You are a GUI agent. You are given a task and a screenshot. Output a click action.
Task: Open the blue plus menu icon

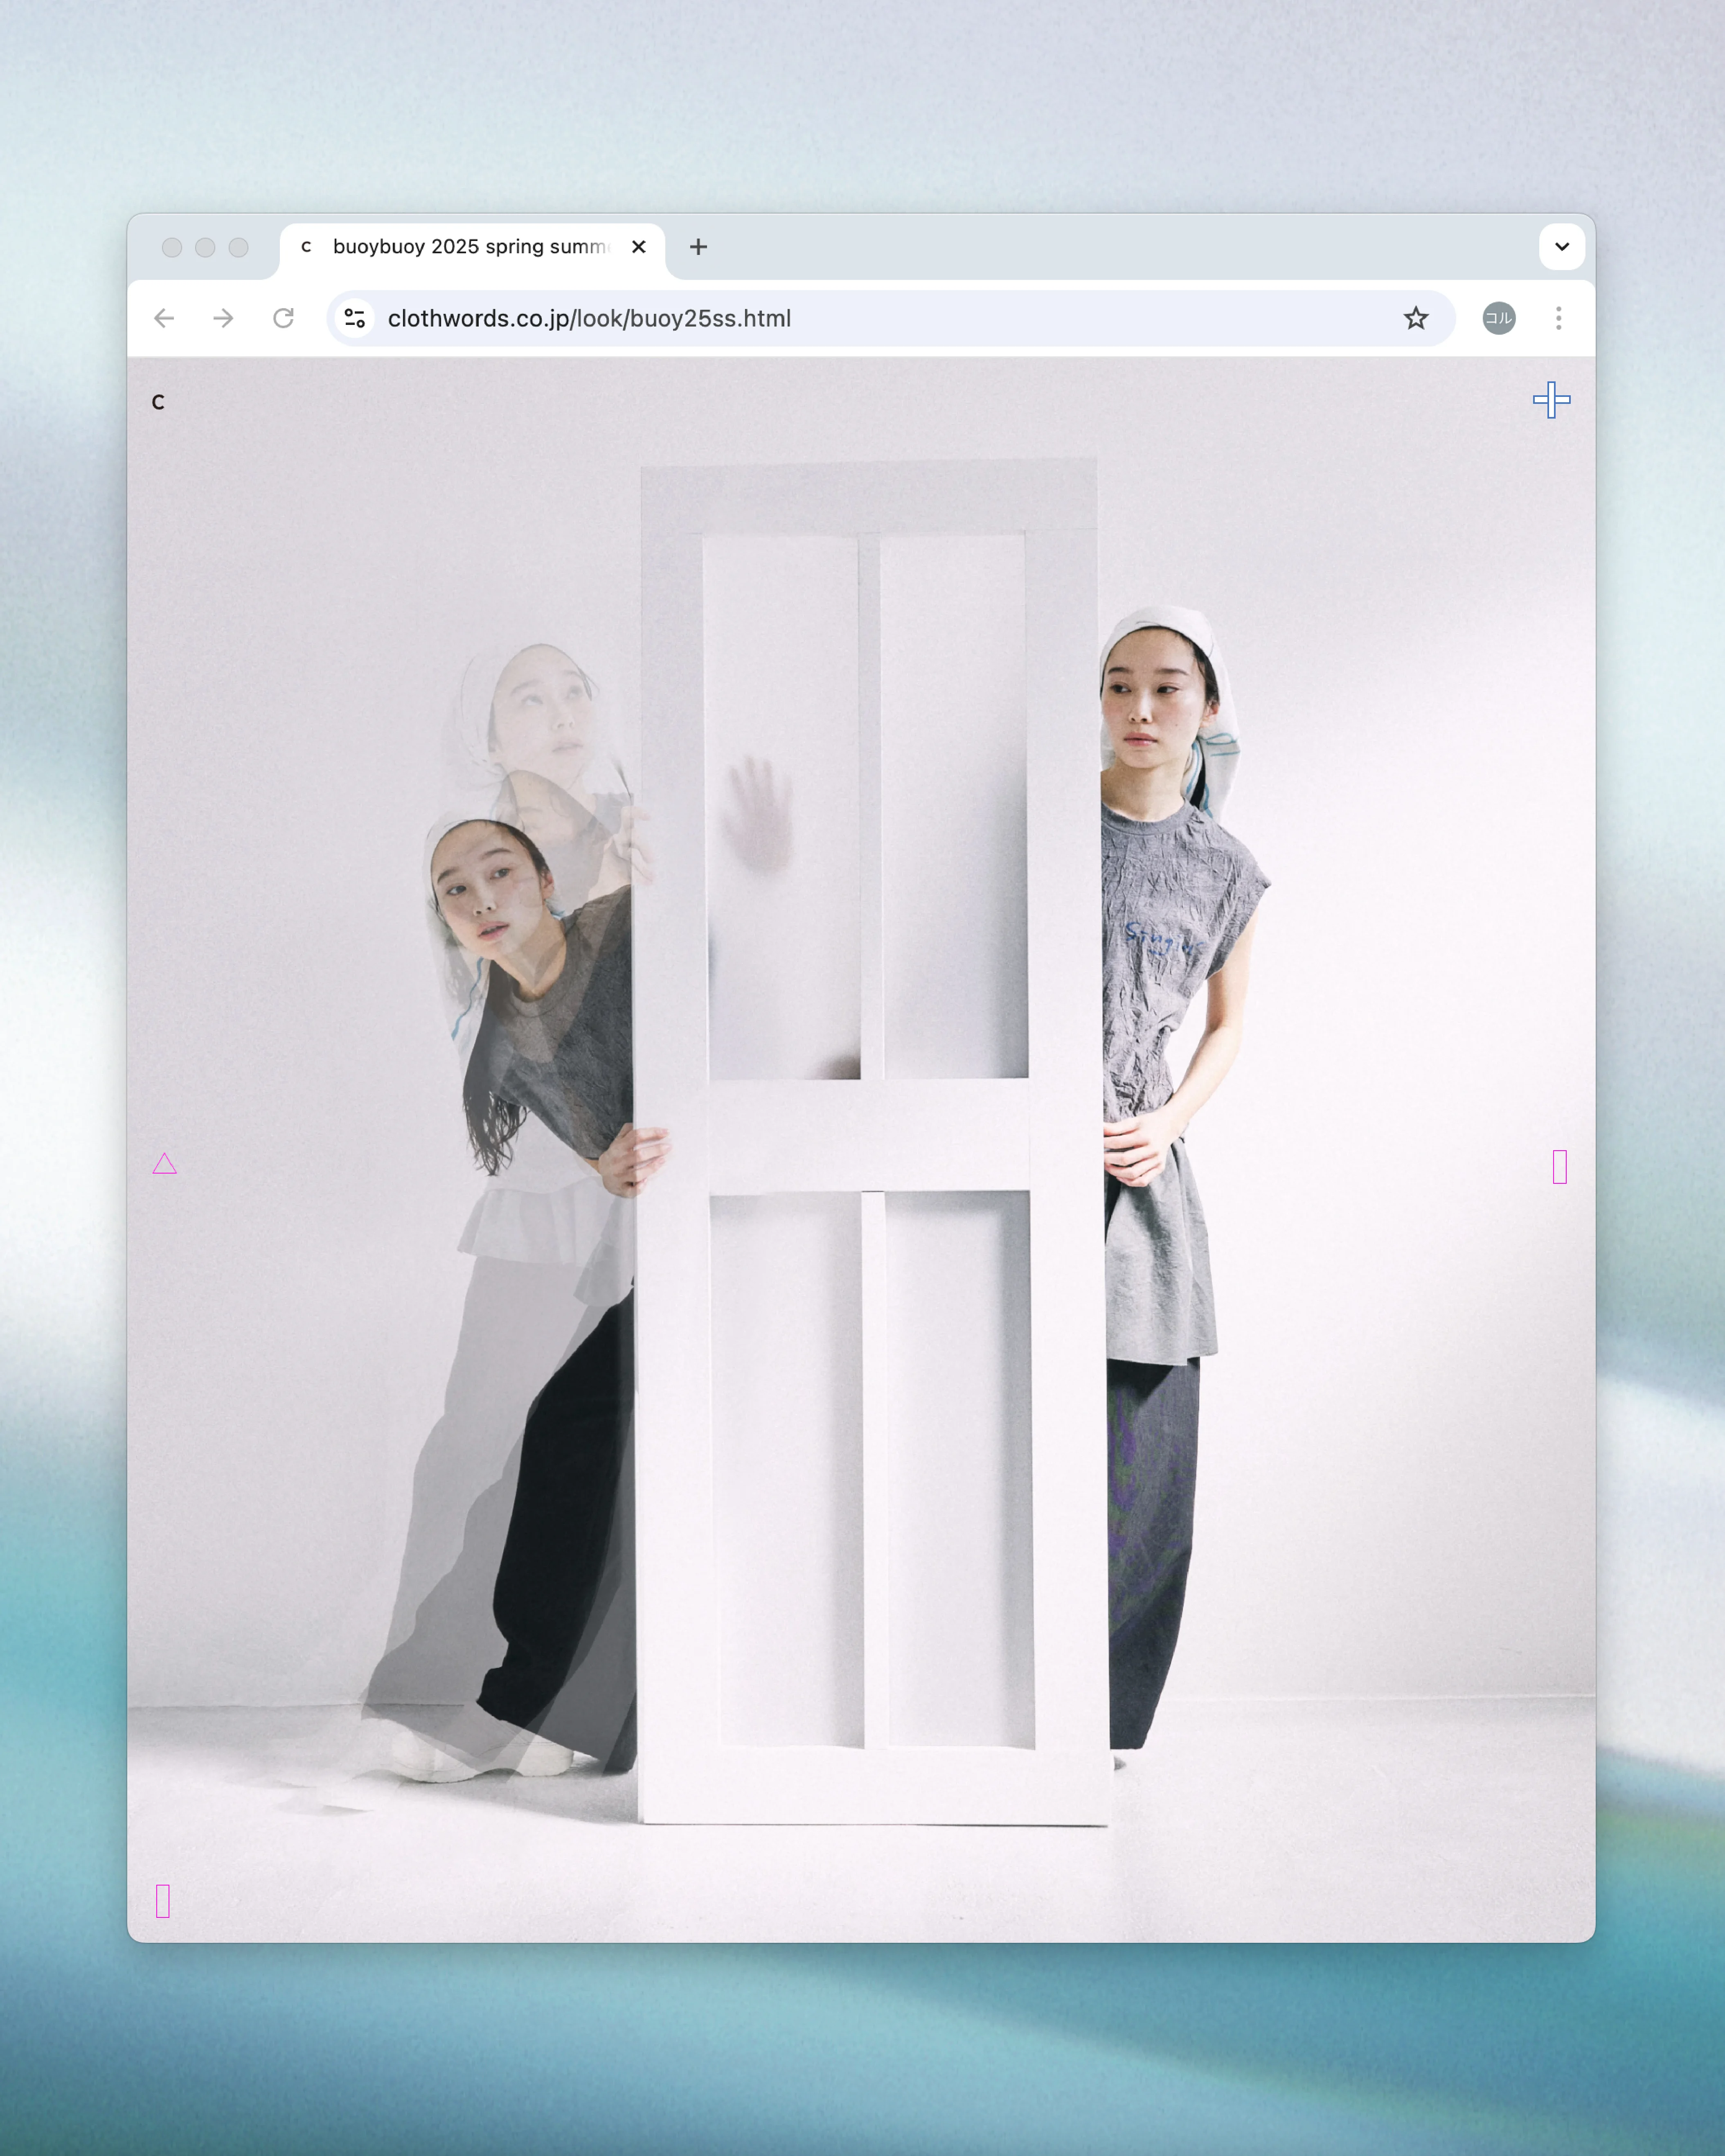click(1551, 400)
